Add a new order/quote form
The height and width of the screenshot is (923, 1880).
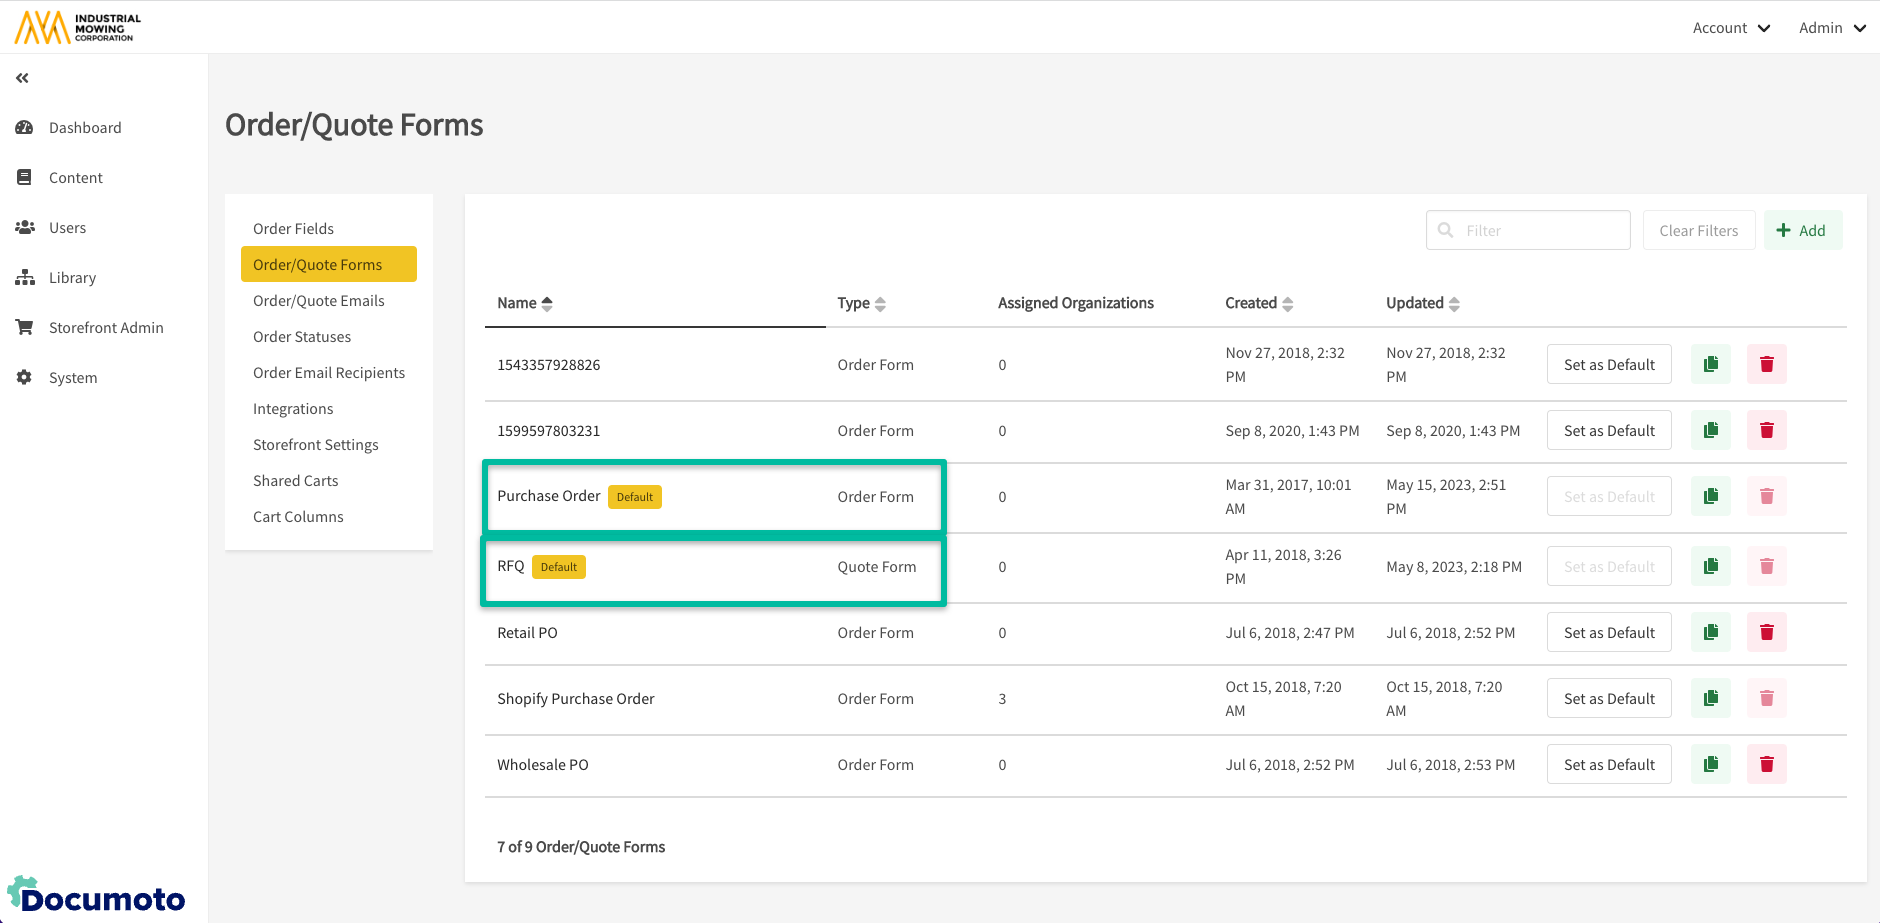tap(1801, 230)
